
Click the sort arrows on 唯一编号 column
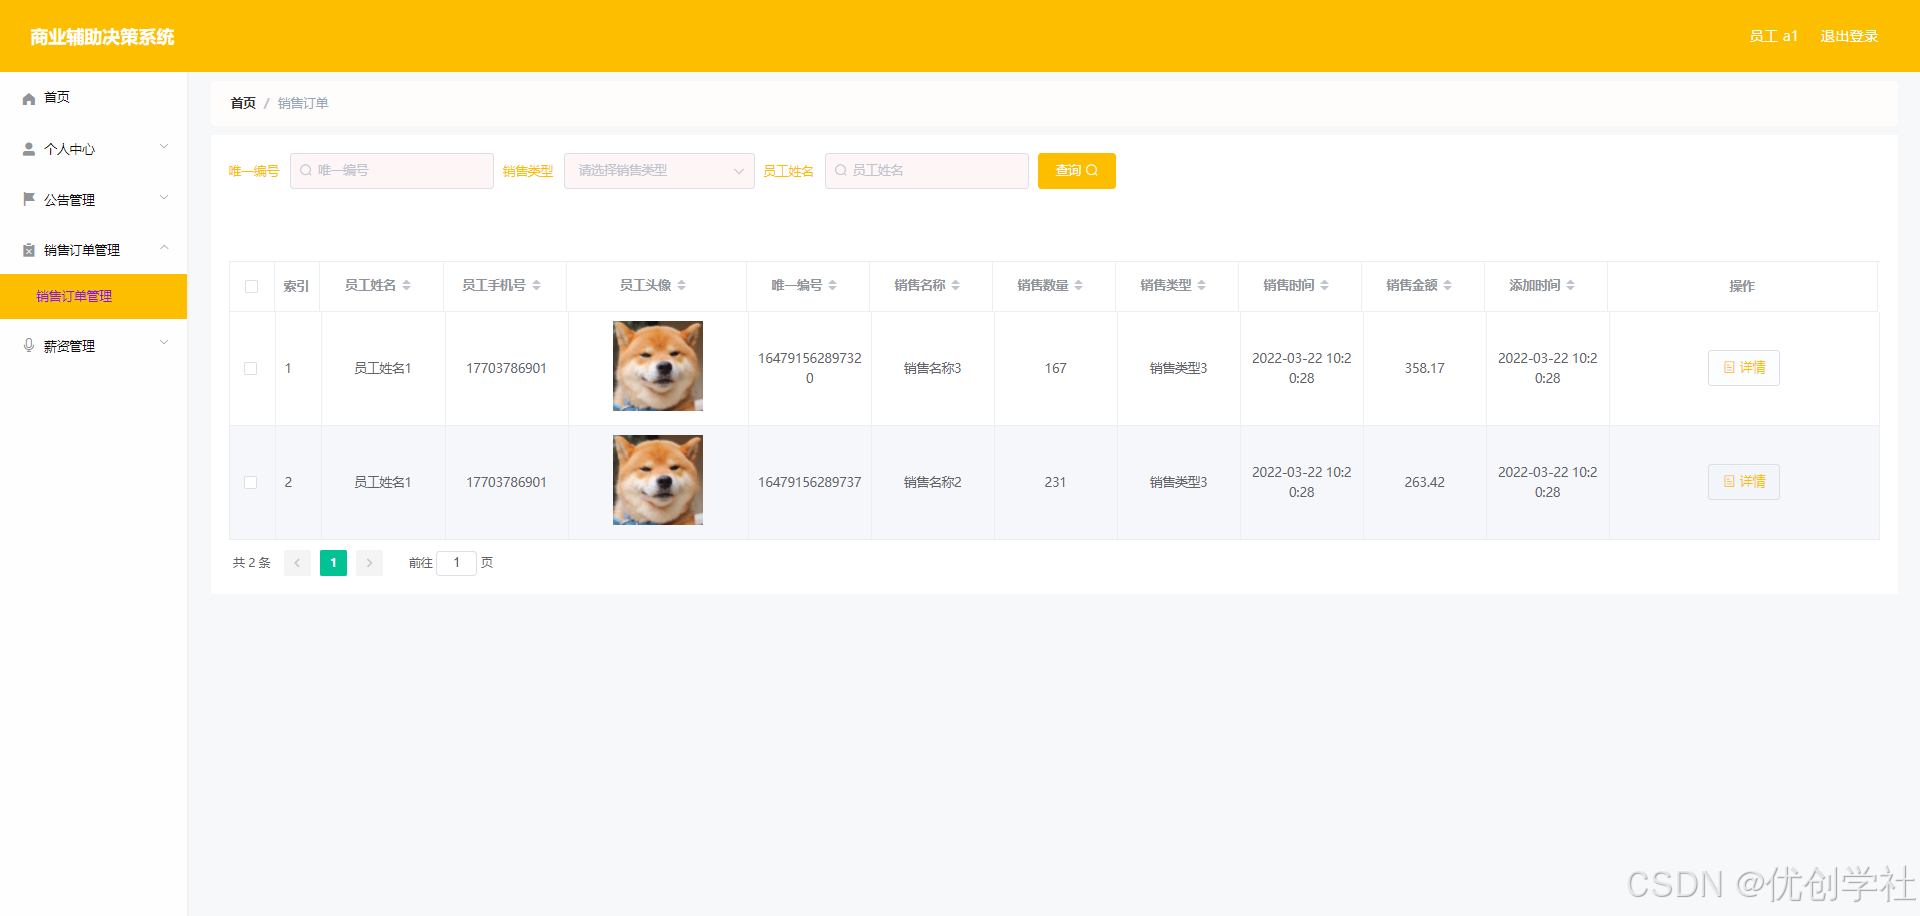pos(833,286)
